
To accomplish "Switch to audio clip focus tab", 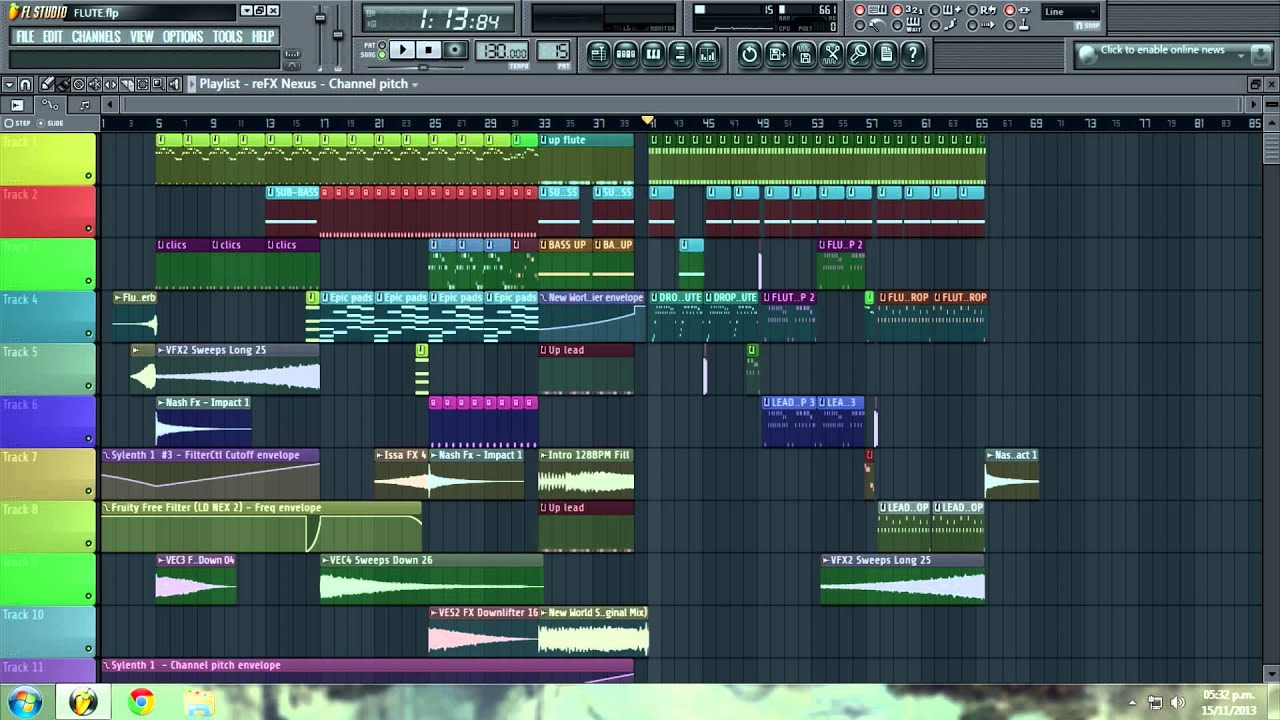I will coord(17,105).
